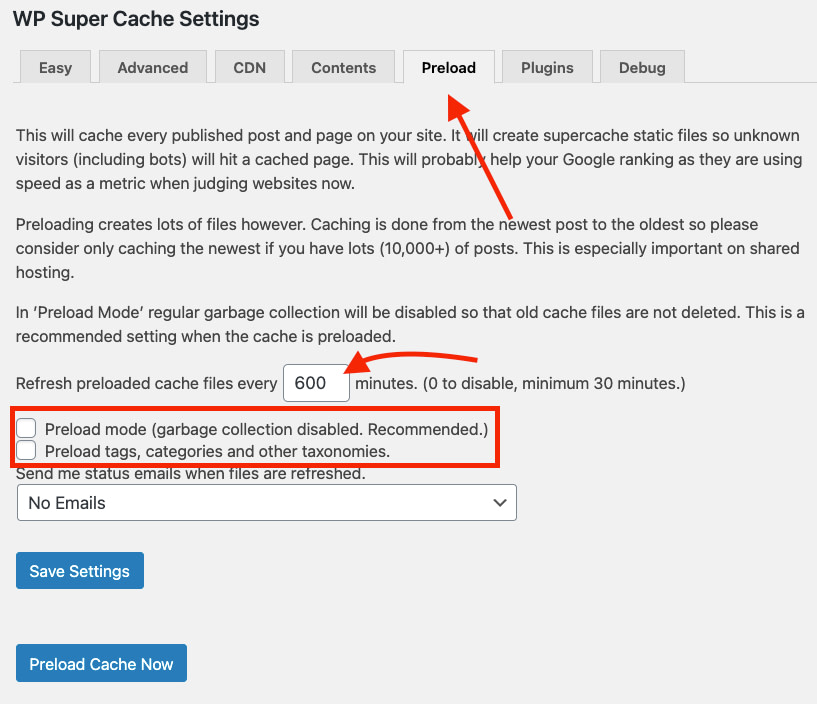
Task: Expand the status emails selection menu
Action: (x=266, y=502)
